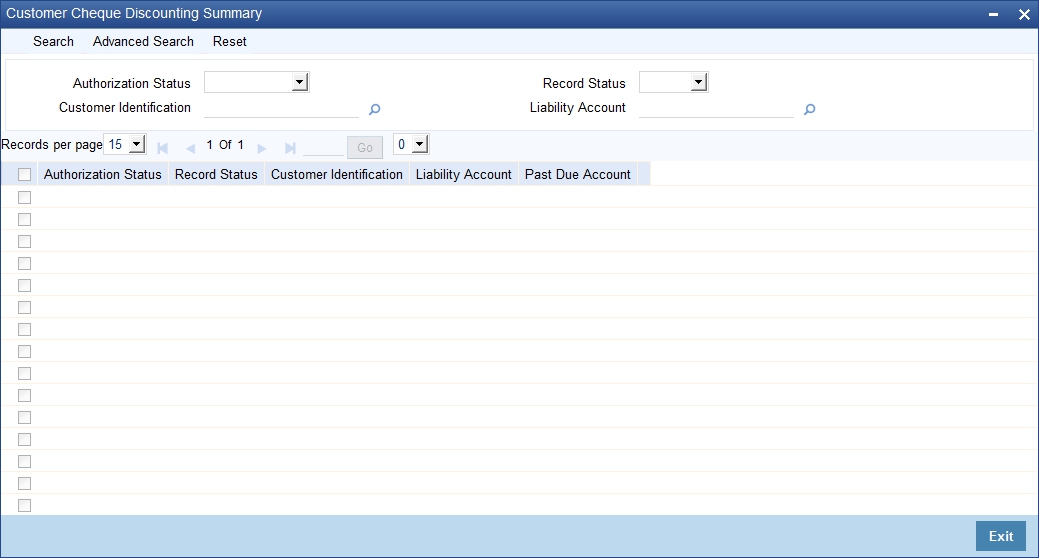Check the seventh row checkbox
Image resolution: width=1039 pixels, height=558 pixels.
pyautogui.click(x=25, y=329)
